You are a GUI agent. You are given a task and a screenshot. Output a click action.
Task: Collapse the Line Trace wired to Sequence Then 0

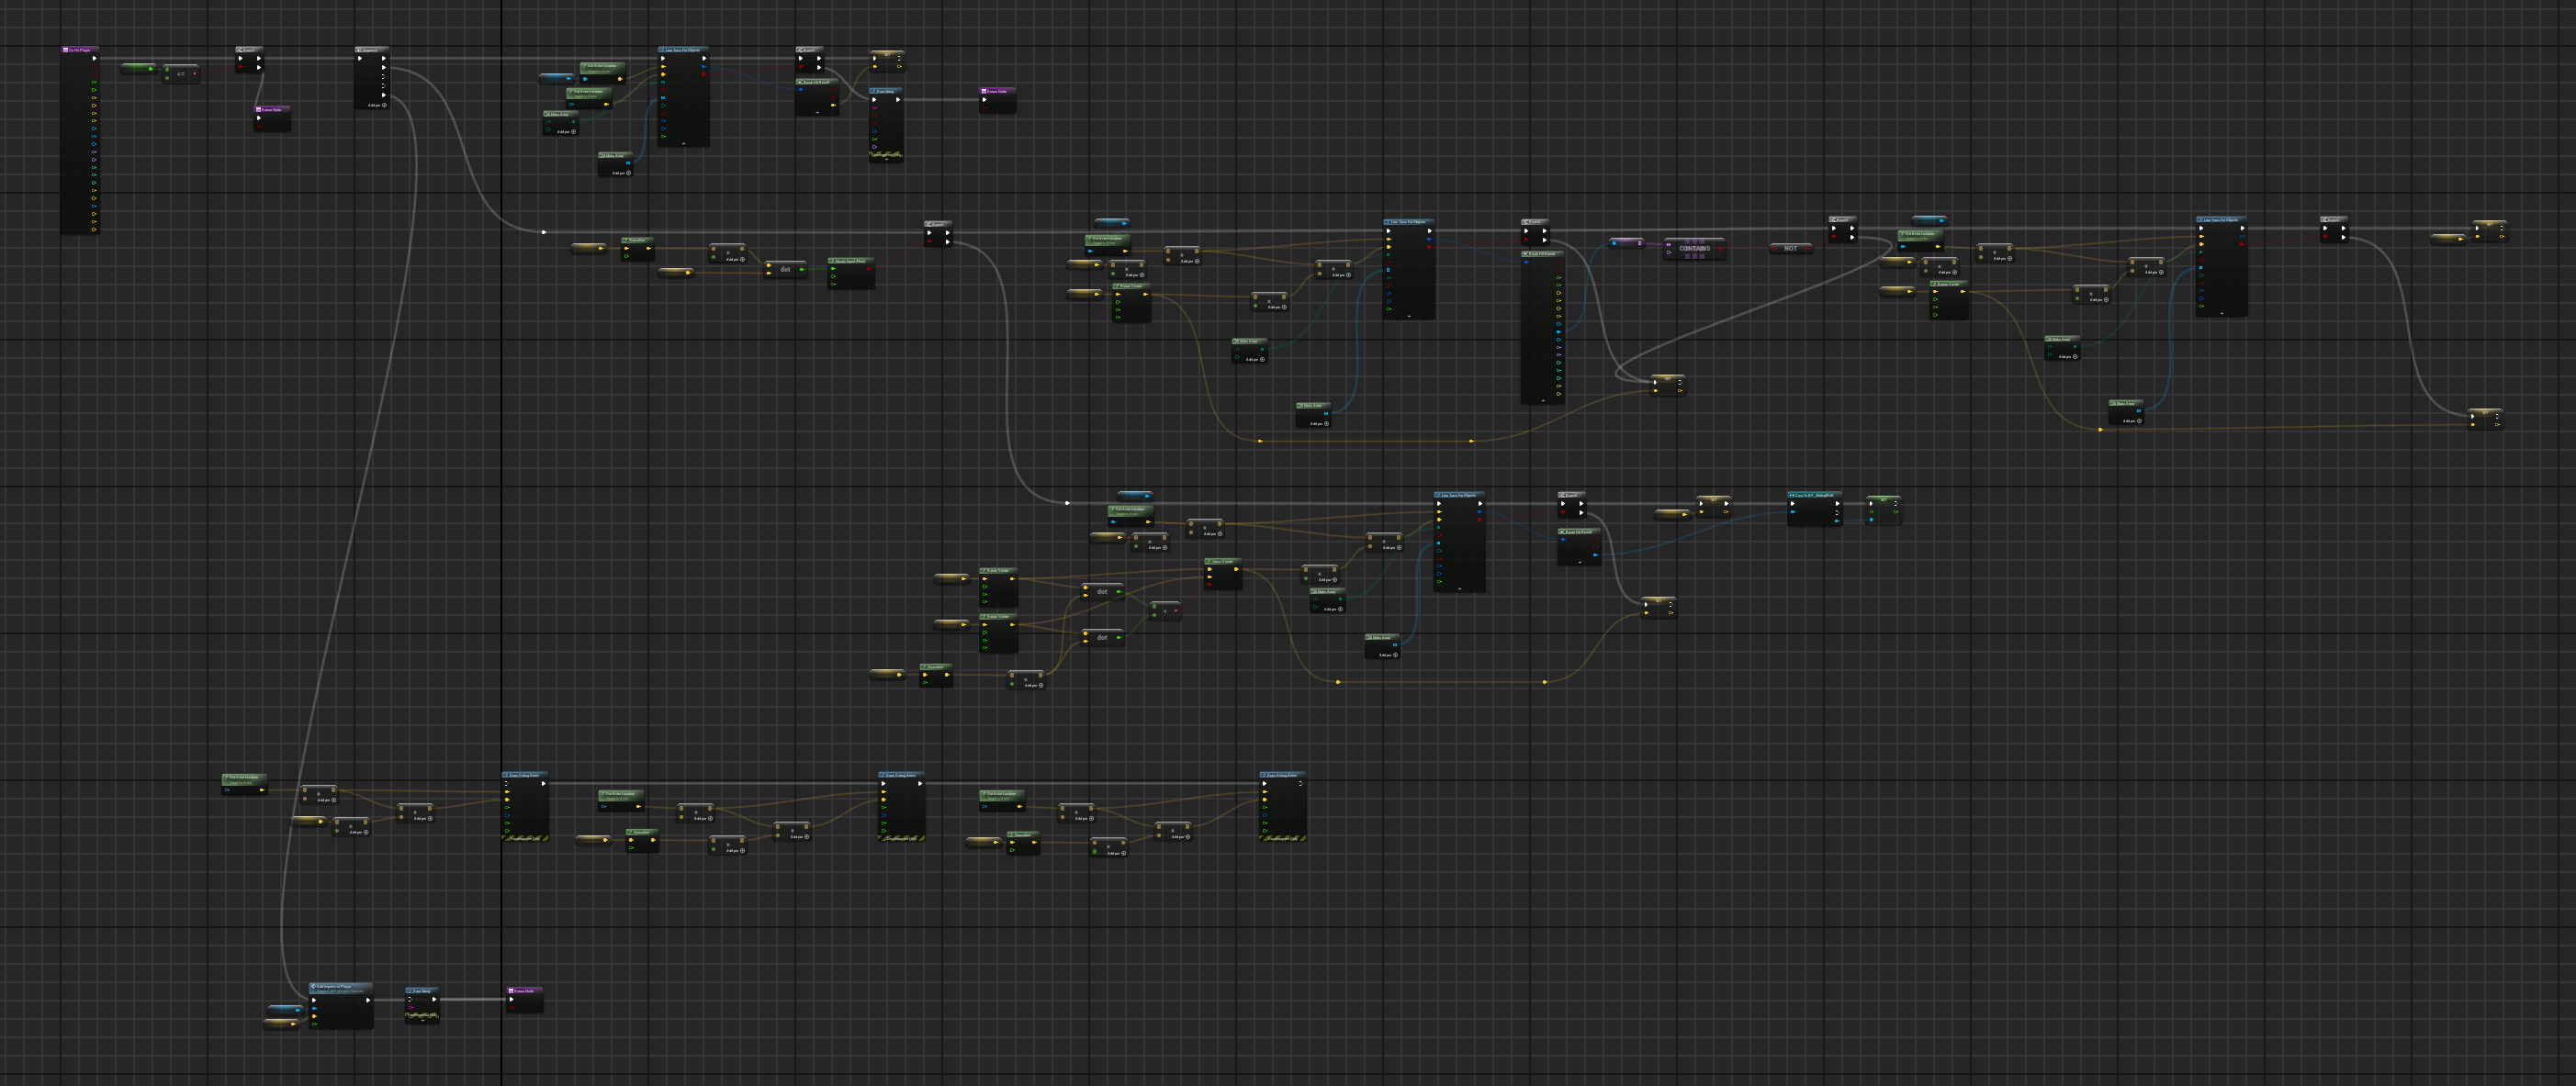pos(684,143)
